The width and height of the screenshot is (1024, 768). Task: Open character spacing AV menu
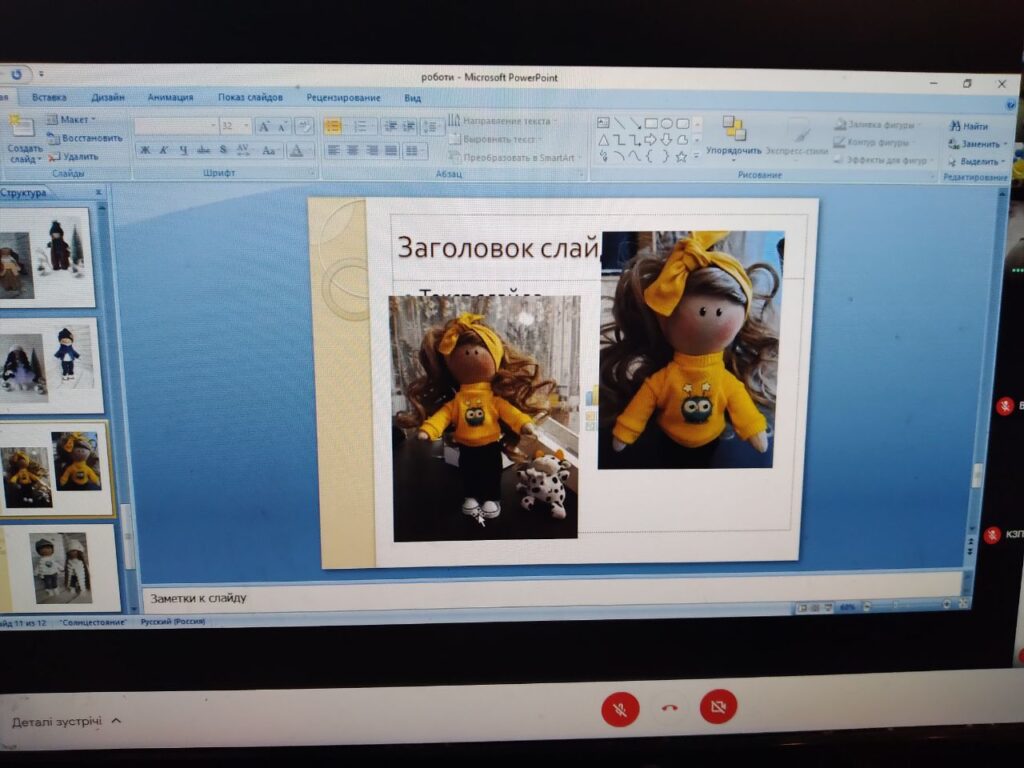pyautogui.click(x=244, y=150)
